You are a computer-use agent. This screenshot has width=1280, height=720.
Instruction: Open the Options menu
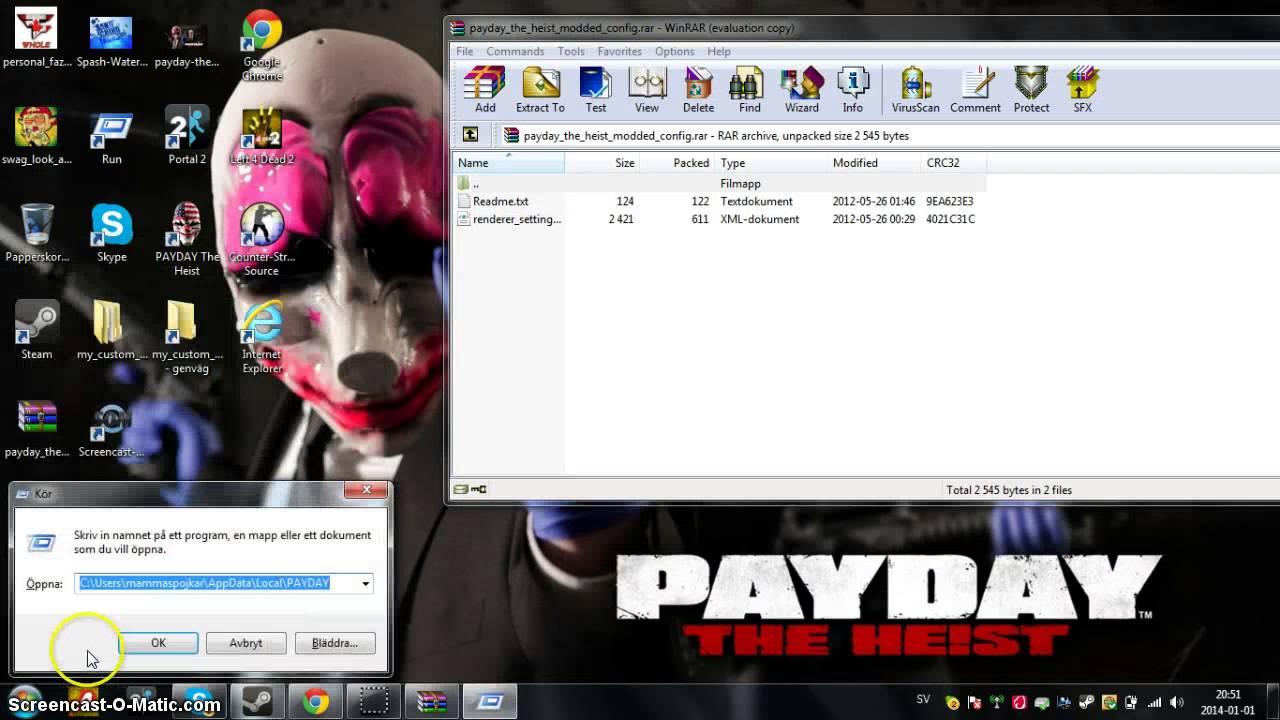[x=674, y=51]
